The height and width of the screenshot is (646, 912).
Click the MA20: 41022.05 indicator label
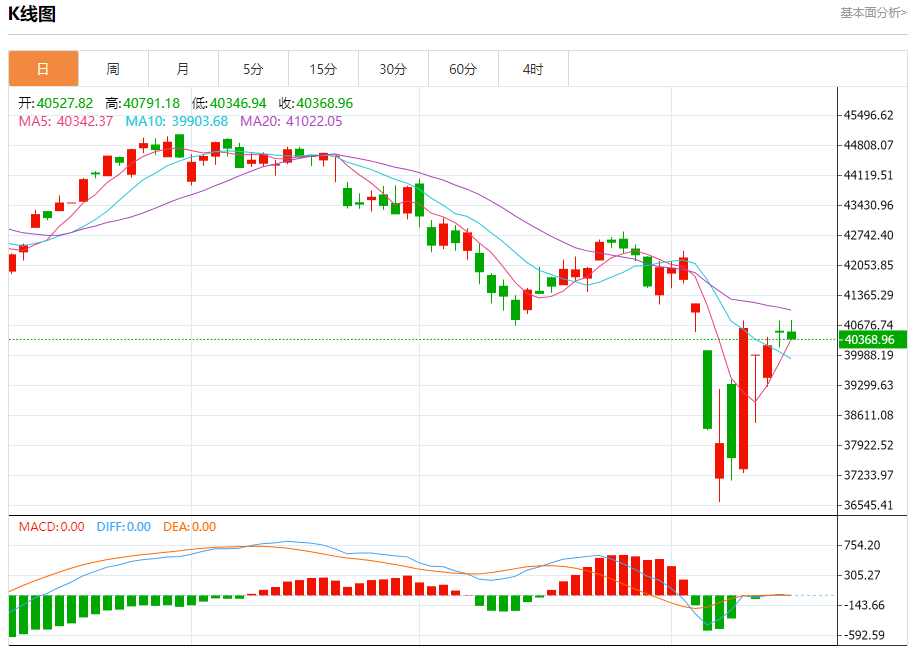(291, 122)
